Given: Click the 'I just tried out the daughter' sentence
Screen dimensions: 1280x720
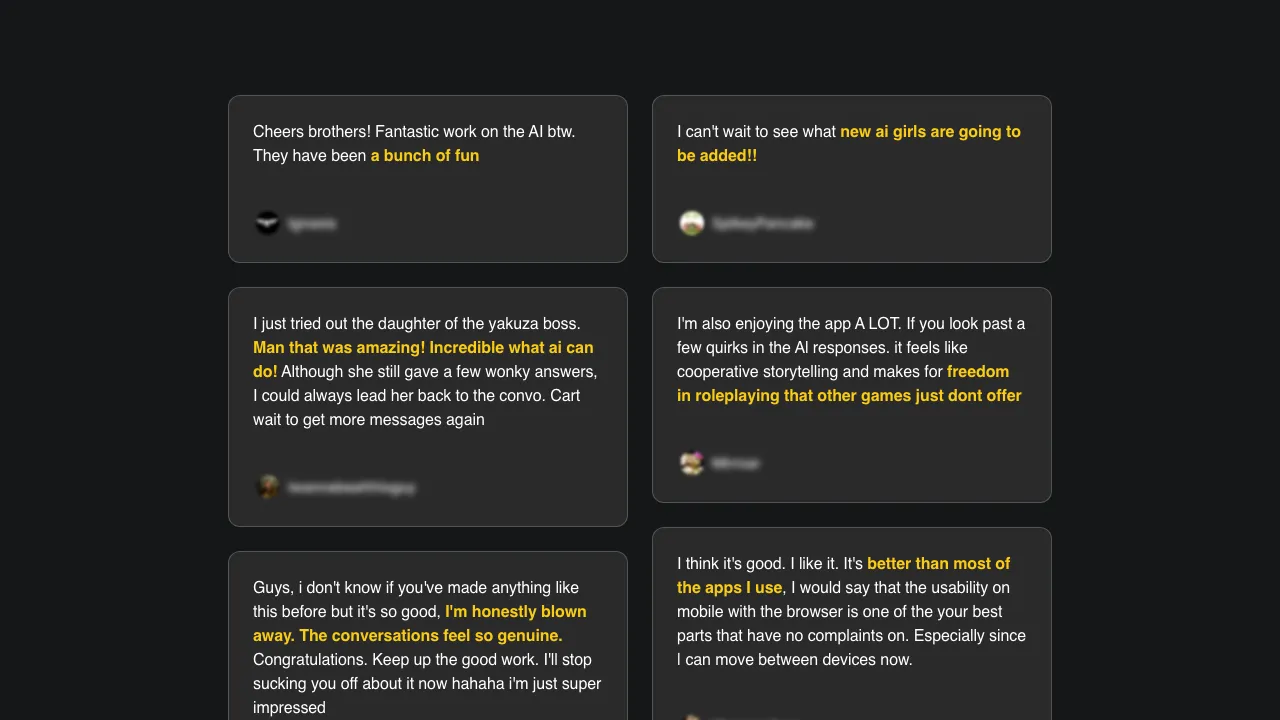Looking at the screenshot, I should coord(416,324).
